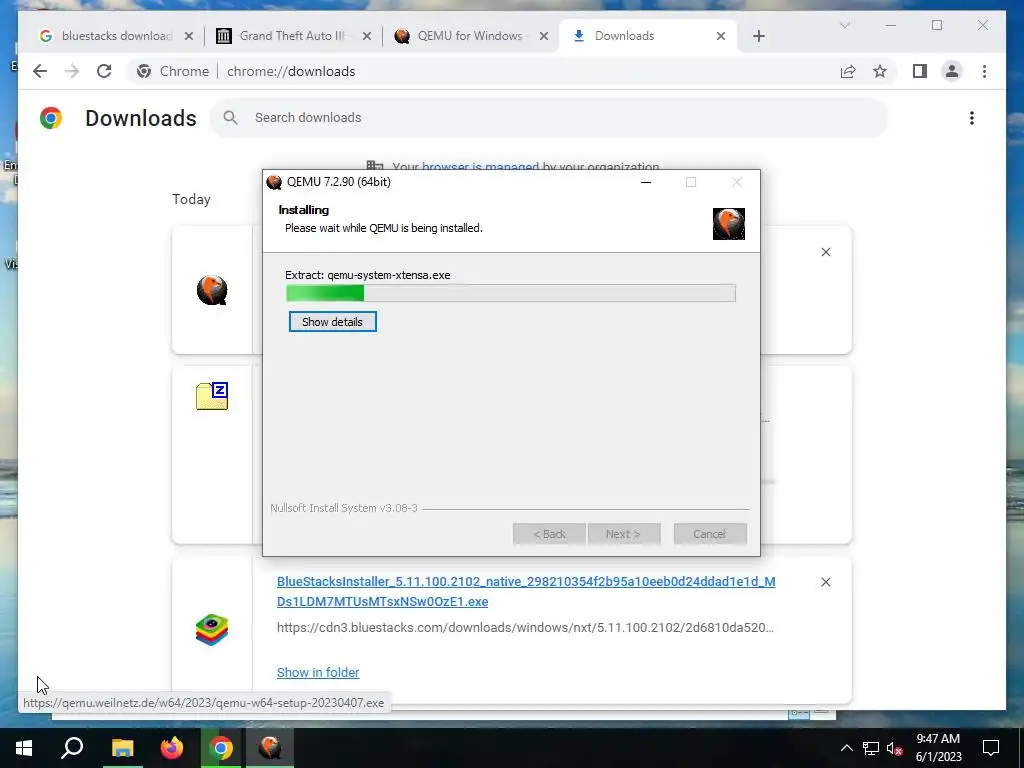Image resolution: width=1024 pixels, height=768 pixels.
Task: Go back to the previous page
Action: (x=40, y=71)
